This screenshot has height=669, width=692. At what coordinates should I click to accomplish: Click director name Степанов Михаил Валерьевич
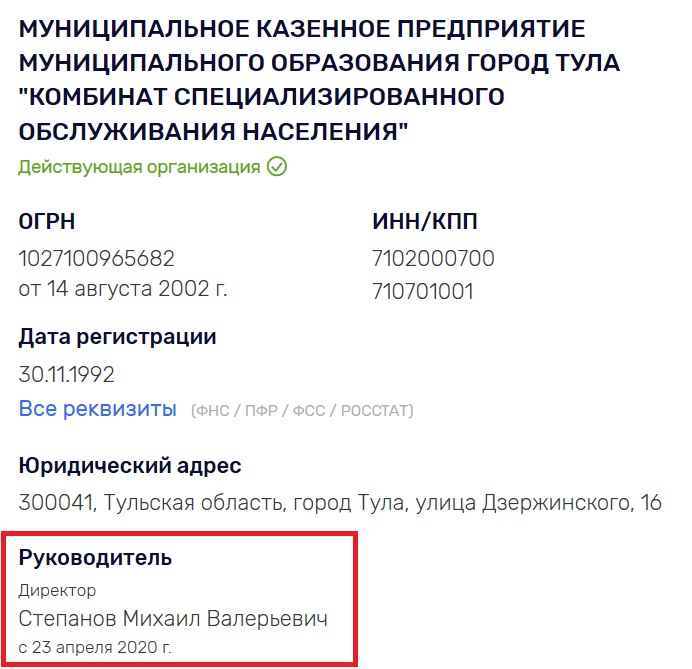point(173,618)
